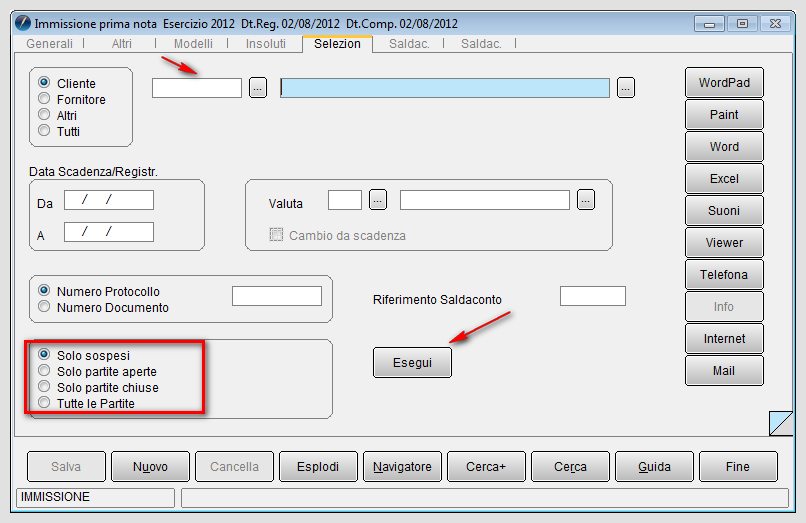This screenshot has width=806, height=523.
Task: Click the Suoni button
Action: point(724,210)
